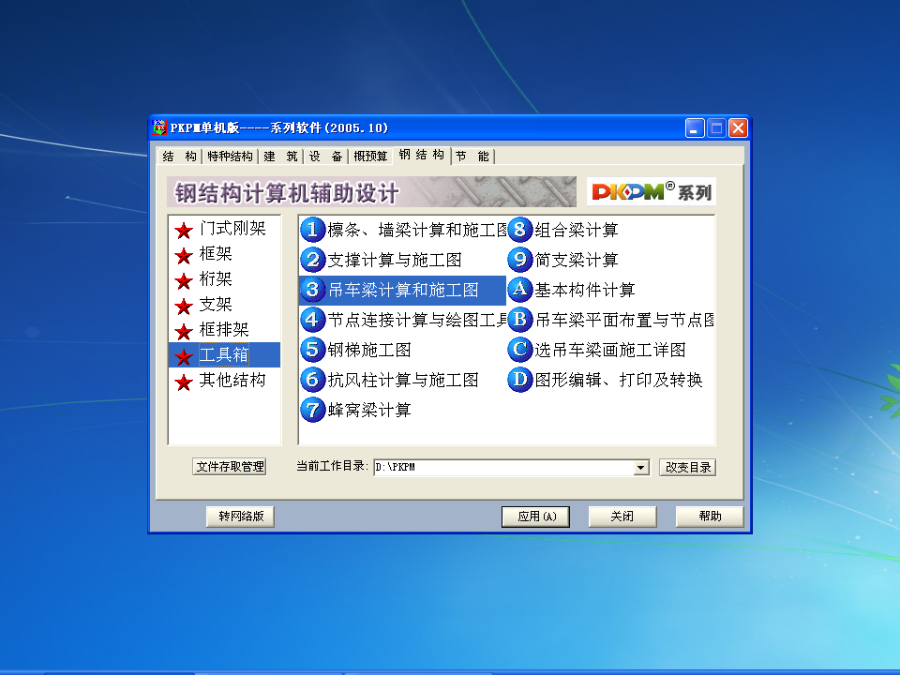Click the red star next to 门式刚架

tap(184, 231)
